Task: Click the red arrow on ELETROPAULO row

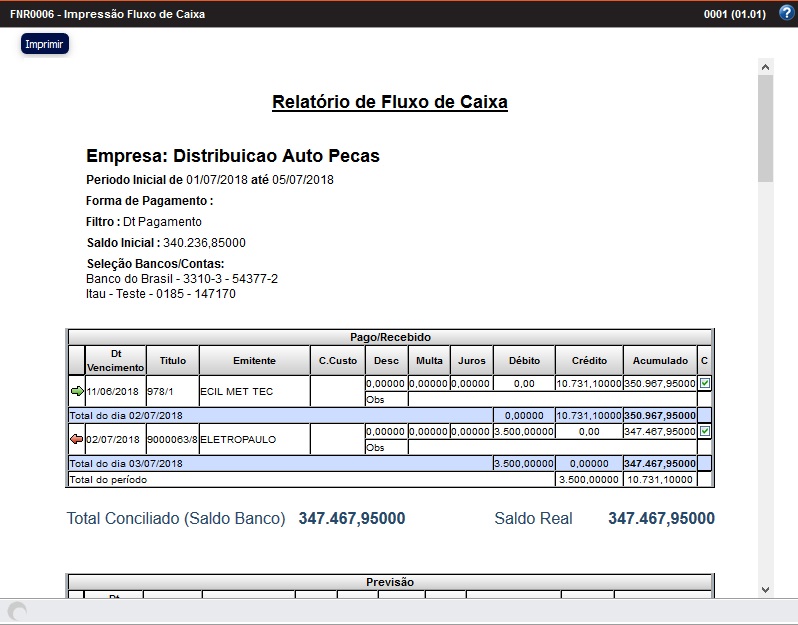Action: (x=77, y=439)
